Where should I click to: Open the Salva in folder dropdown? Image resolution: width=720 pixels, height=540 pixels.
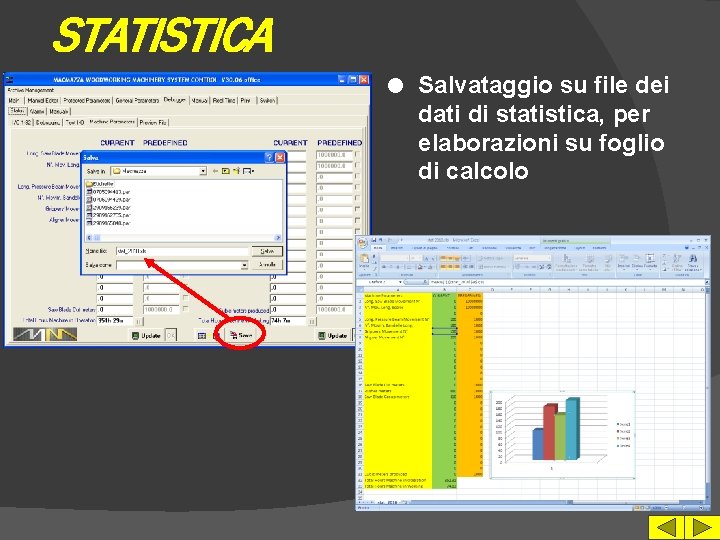[x=203, y=171]
